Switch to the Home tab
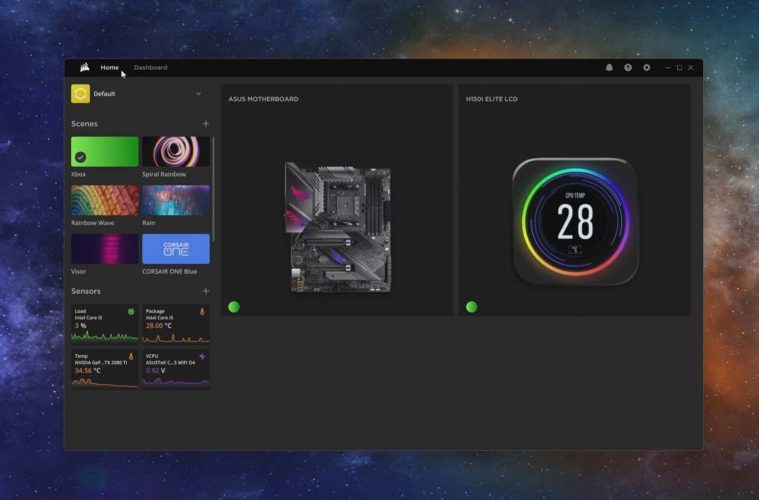Viewport: 759px width, 500px height. coord(109,67)
